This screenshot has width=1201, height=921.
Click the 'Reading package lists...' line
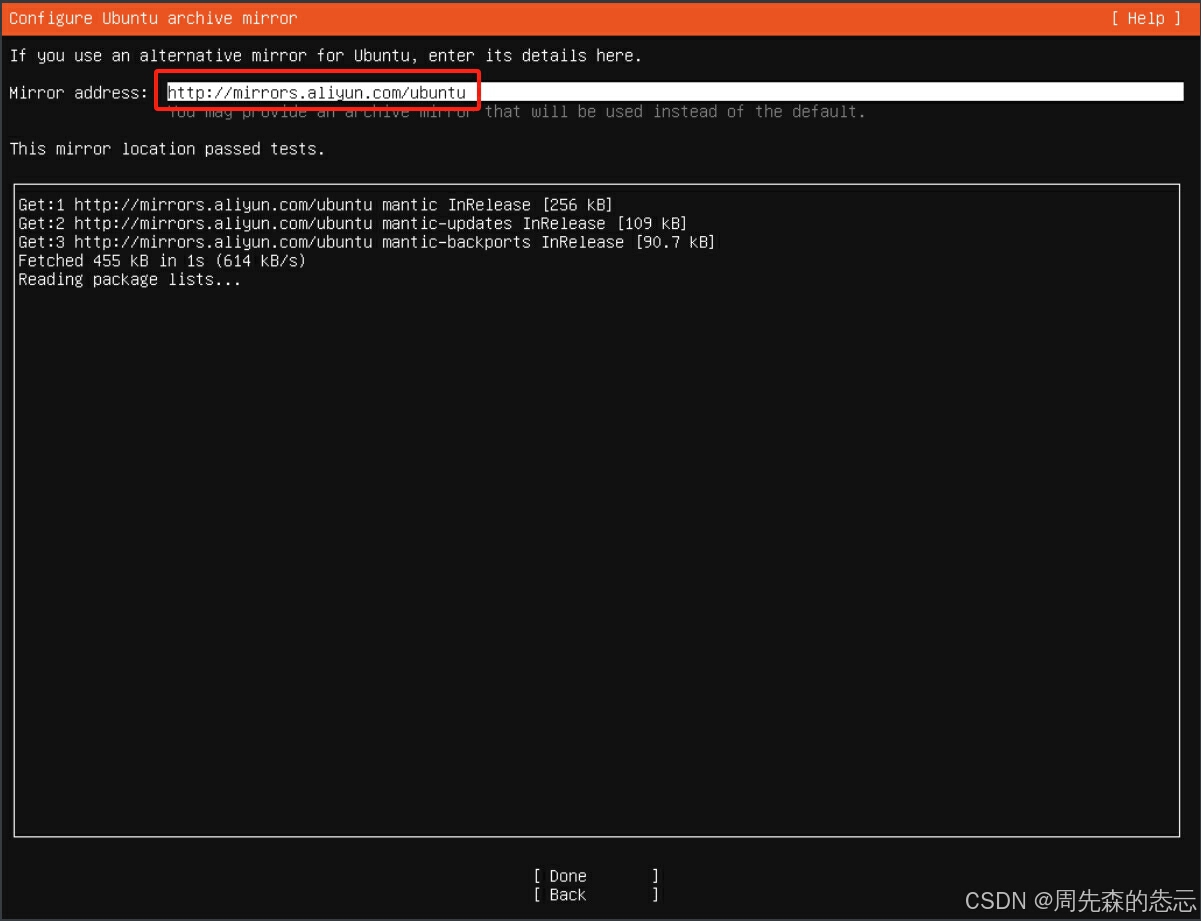tap(130, 280)
